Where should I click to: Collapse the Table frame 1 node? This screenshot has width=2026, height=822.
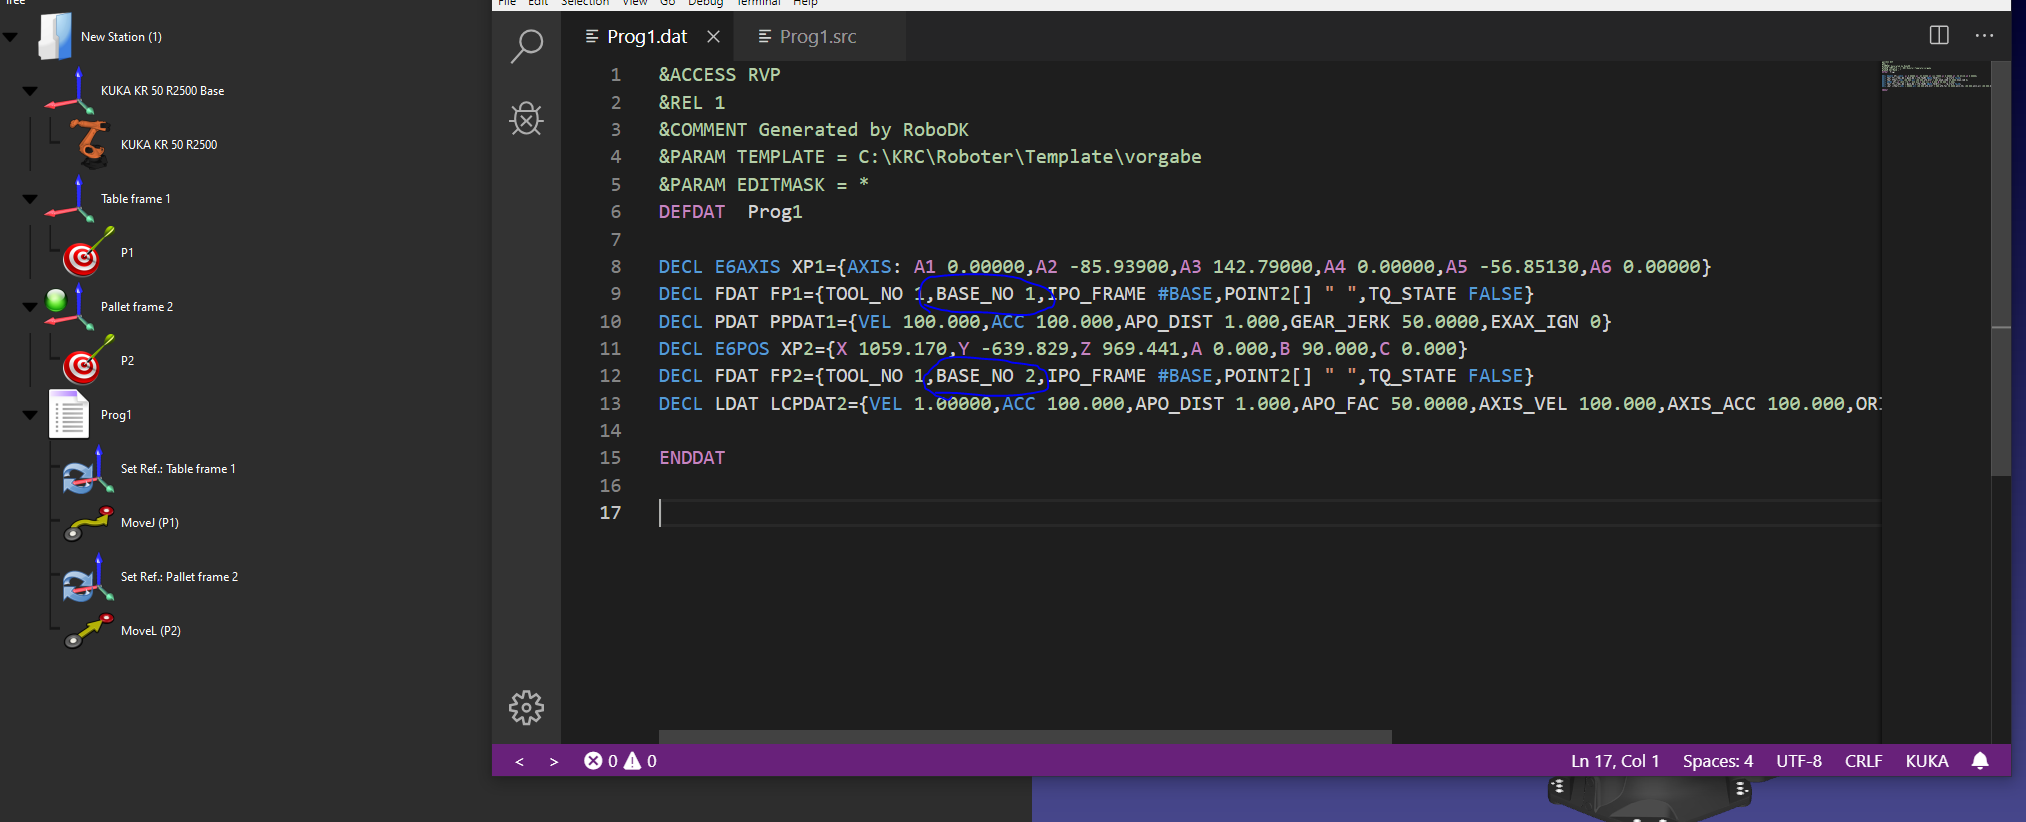[x=30, y=199]
